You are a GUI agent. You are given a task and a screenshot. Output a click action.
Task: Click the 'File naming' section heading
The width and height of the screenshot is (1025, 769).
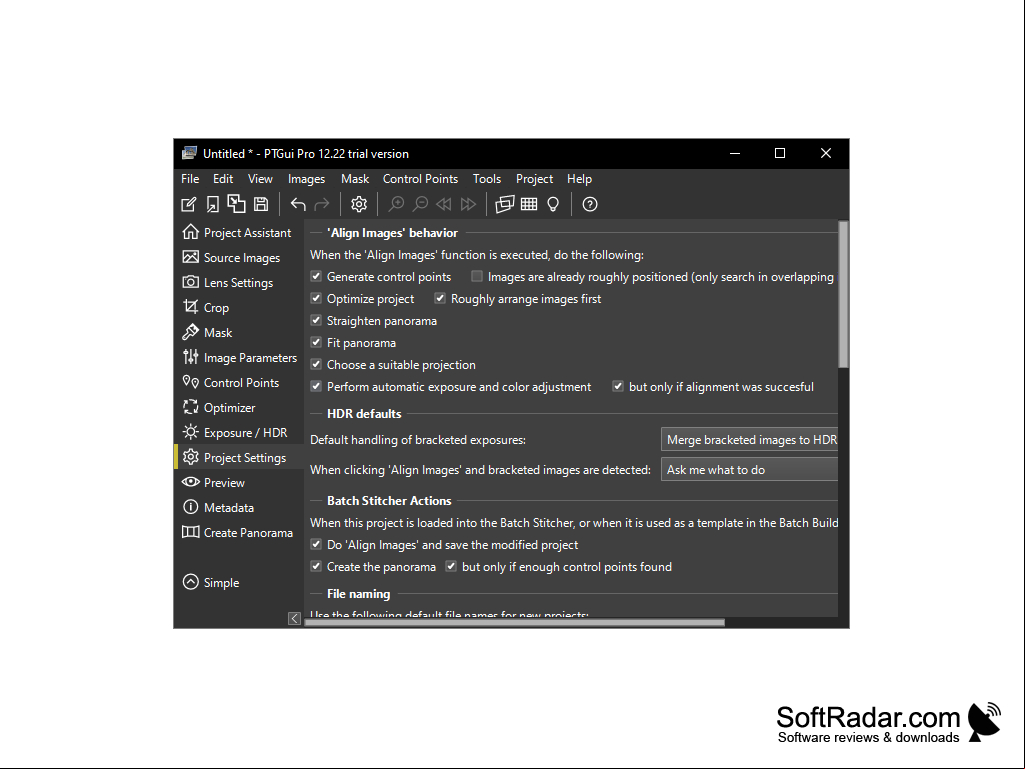point(358,594)
